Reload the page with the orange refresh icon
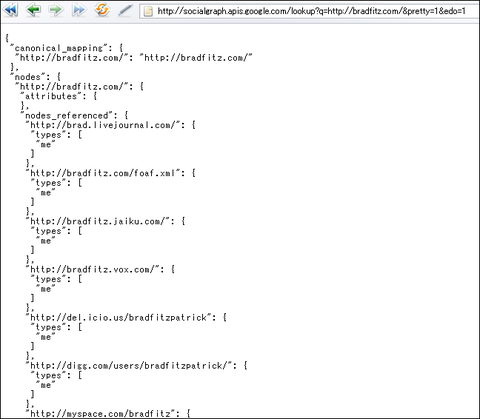480x419 pixels. click(102, 10)
